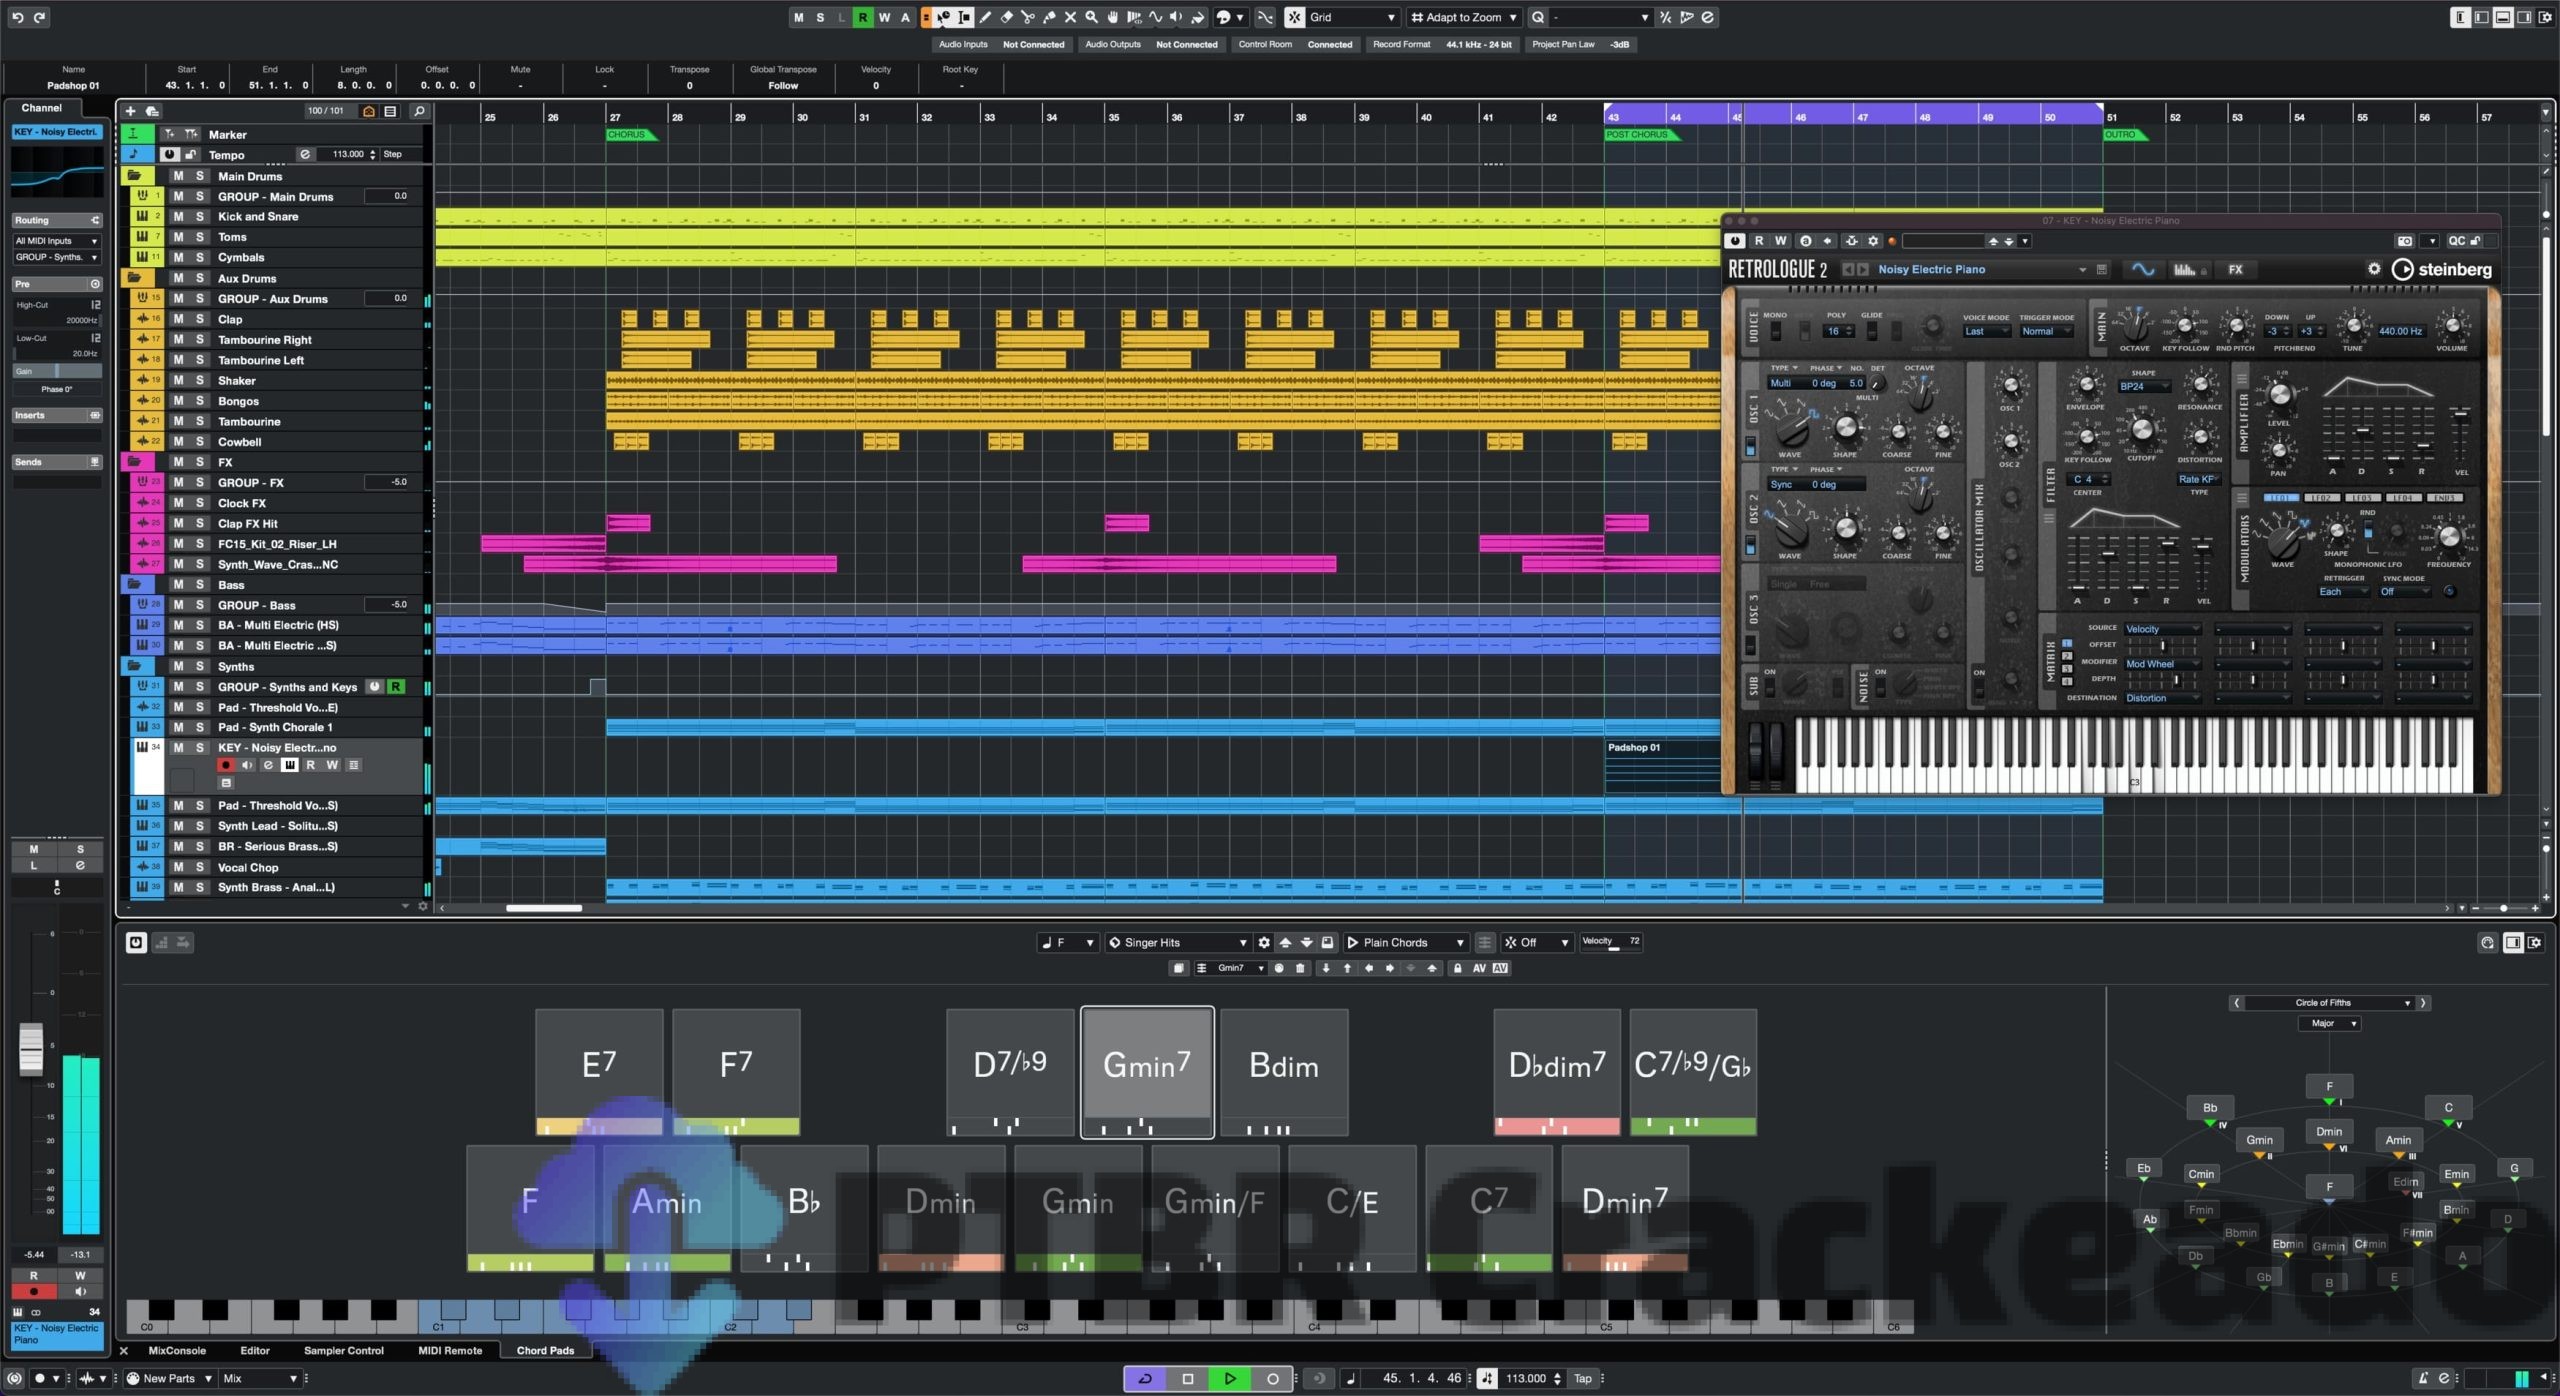Switch to the Editor tab
Screen dimensions: 2560x1396
click(255, 1350)
